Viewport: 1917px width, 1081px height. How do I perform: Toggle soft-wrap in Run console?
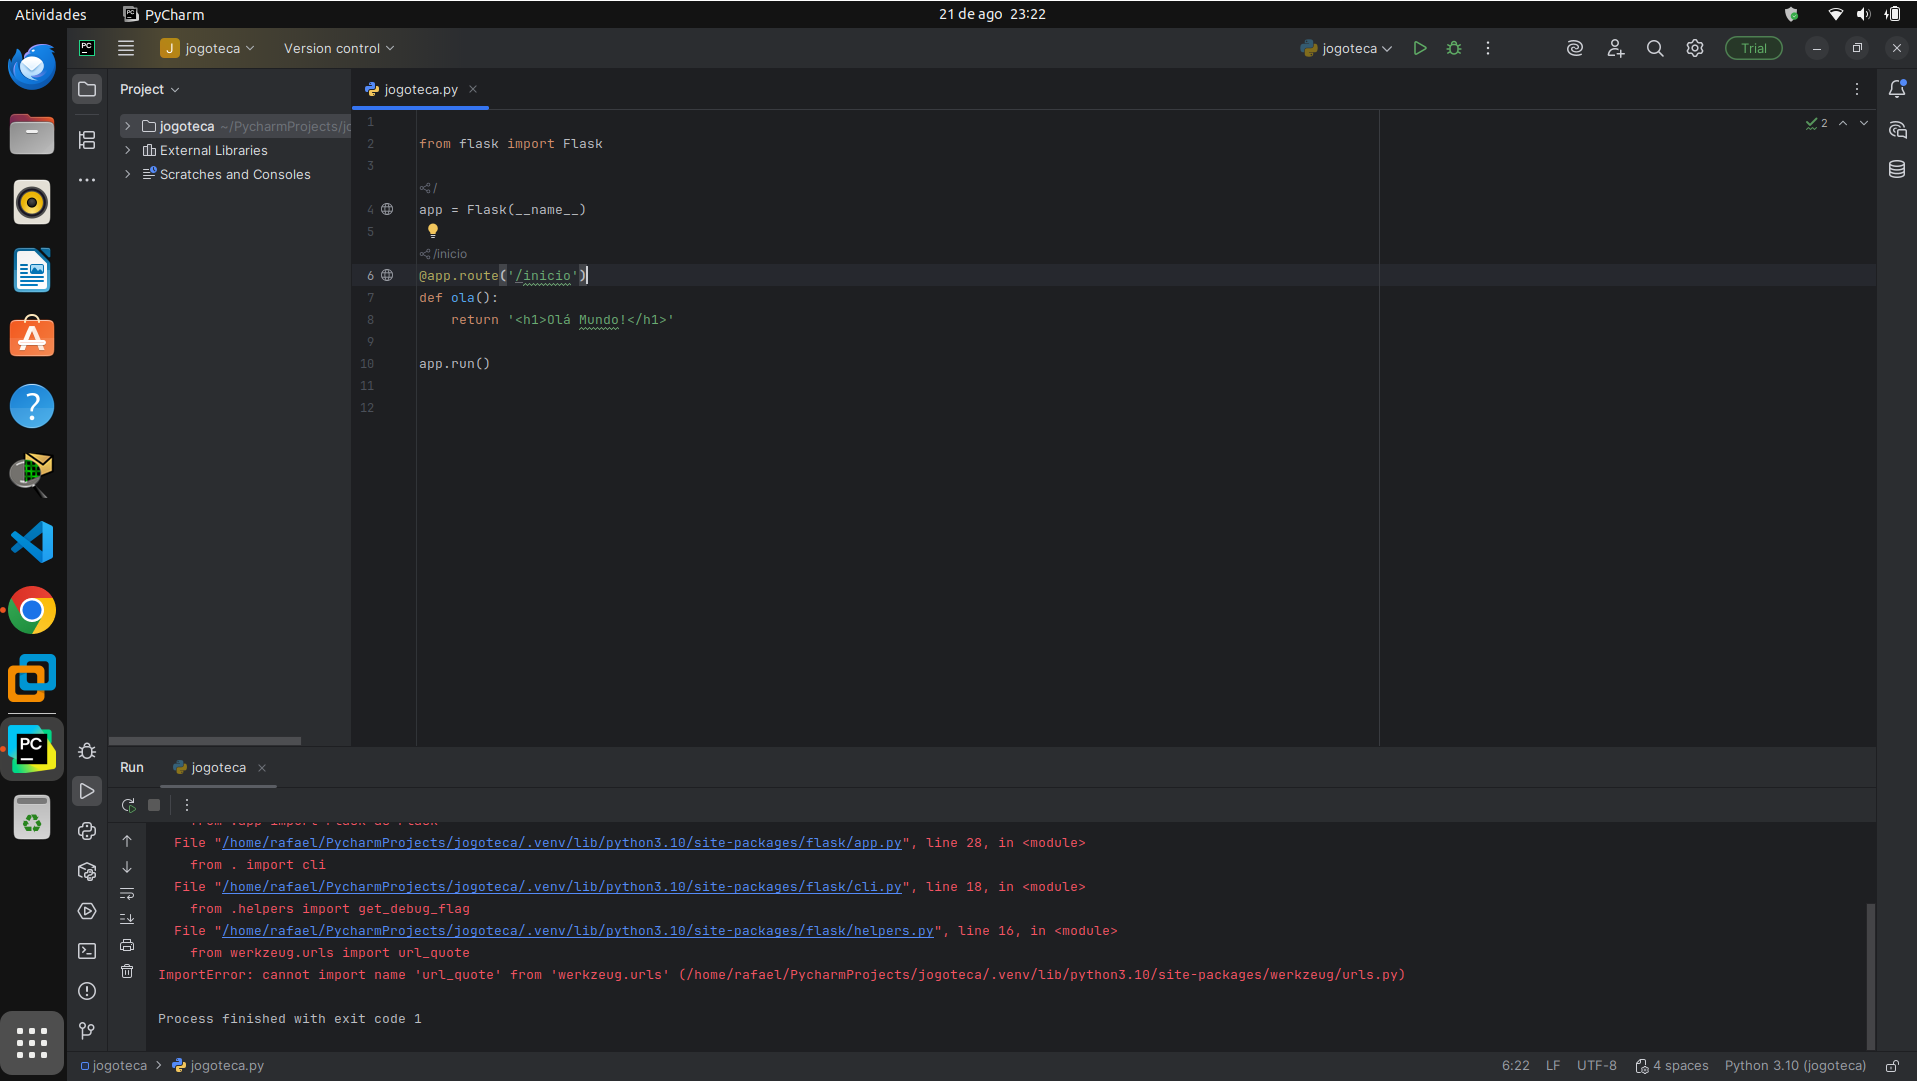(x=127, y=893)
